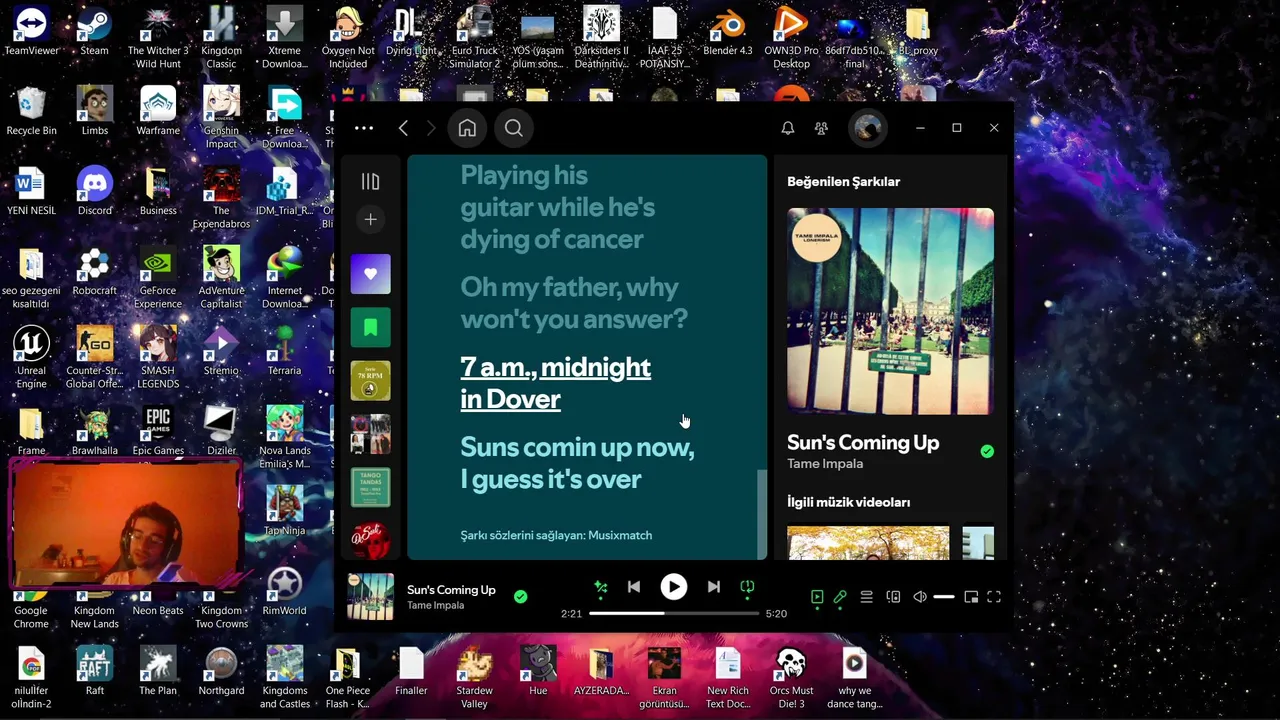Toggle the Now Playing view
1280x720 pixels.
point(817,597)
